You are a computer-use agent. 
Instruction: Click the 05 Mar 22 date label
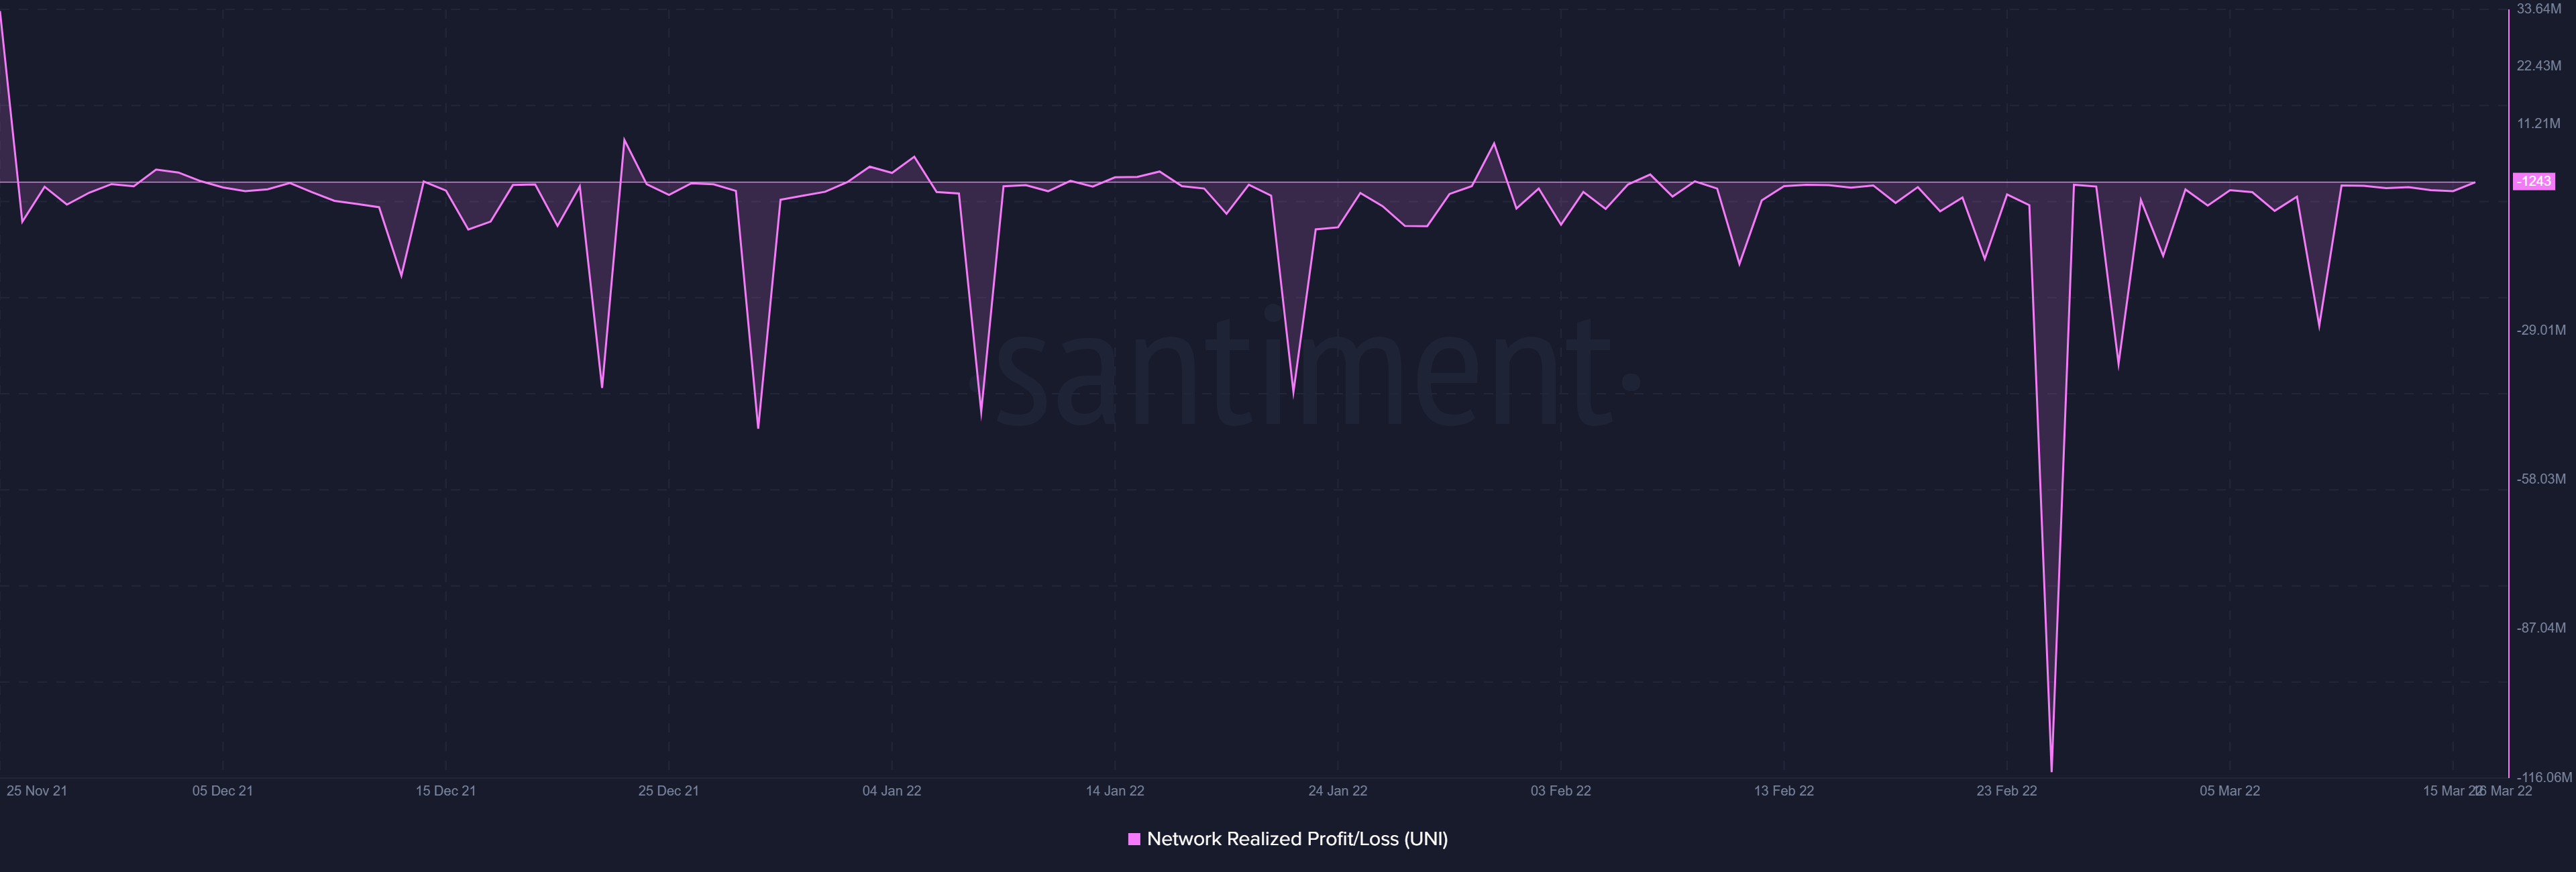pyautogui.click(x=2229, y=791)
